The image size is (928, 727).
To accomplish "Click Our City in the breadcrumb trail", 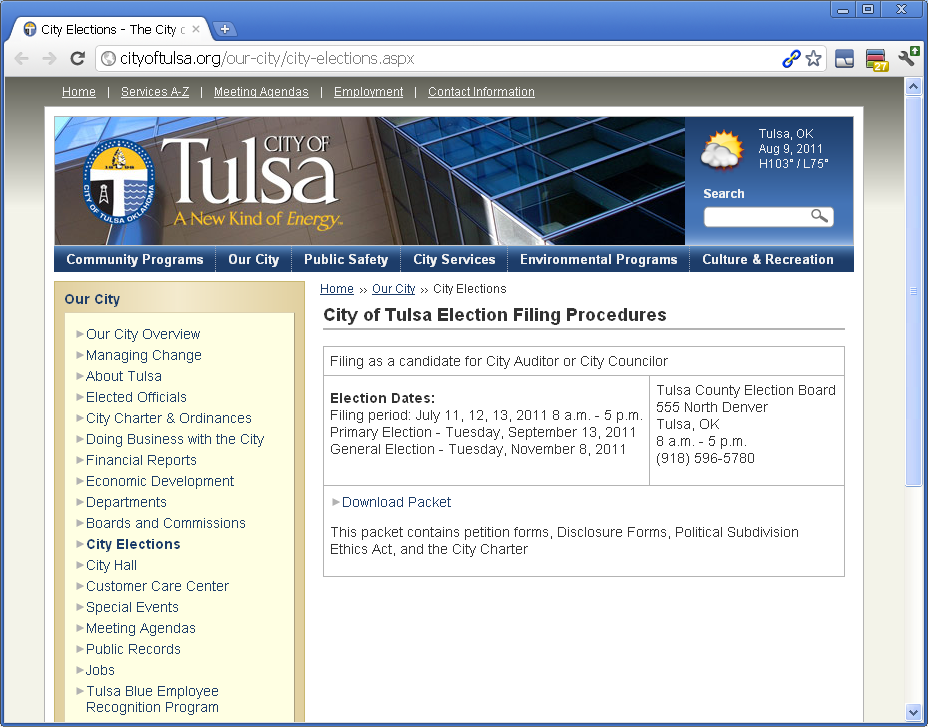I will (394, 289).
